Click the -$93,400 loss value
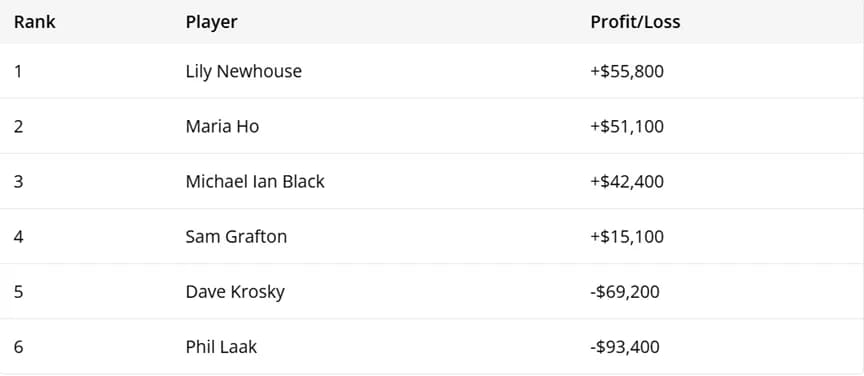This screenshot has width=864, height=376. coord(625,347)
